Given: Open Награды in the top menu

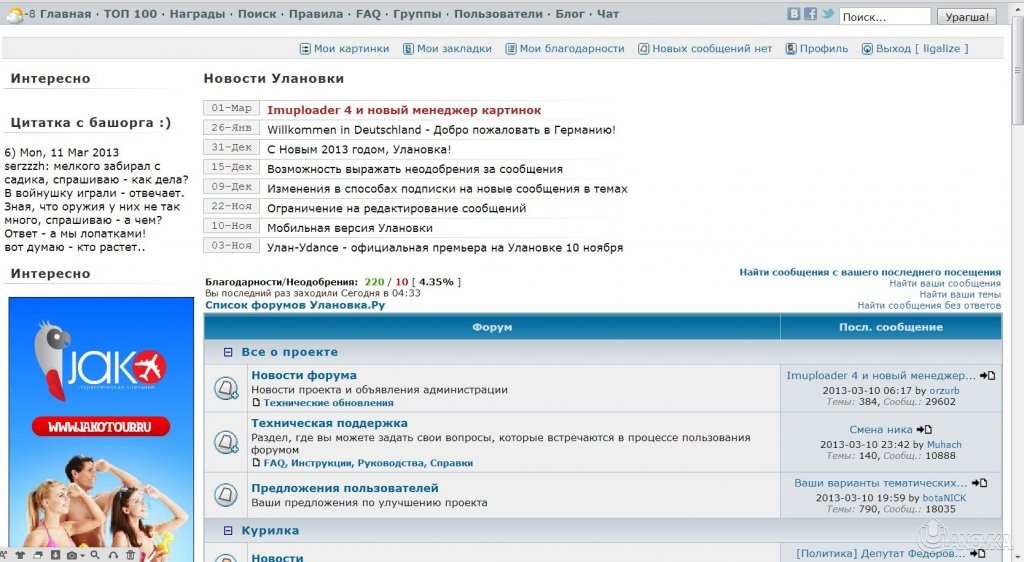Looking at the screenshot, I should click(x=197, y=14).
